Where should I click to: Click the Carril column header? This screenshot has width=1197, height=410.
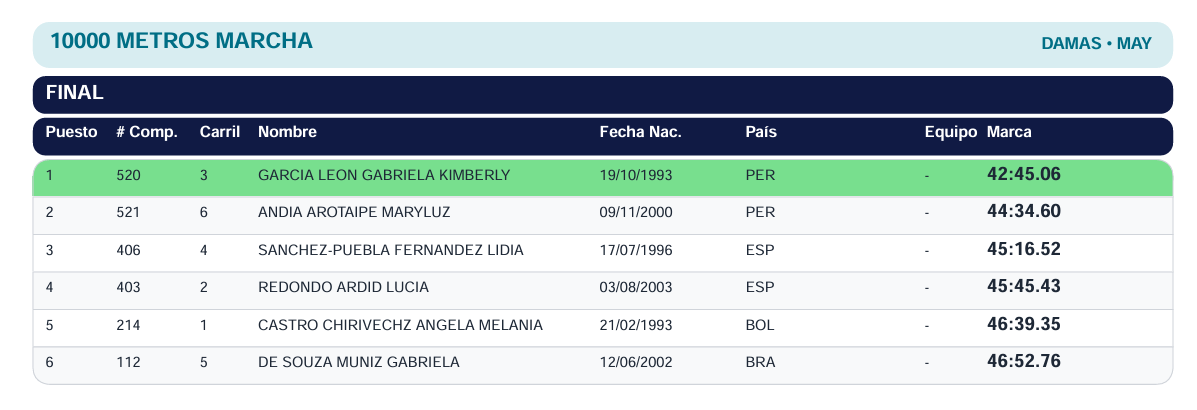point(220,132)
